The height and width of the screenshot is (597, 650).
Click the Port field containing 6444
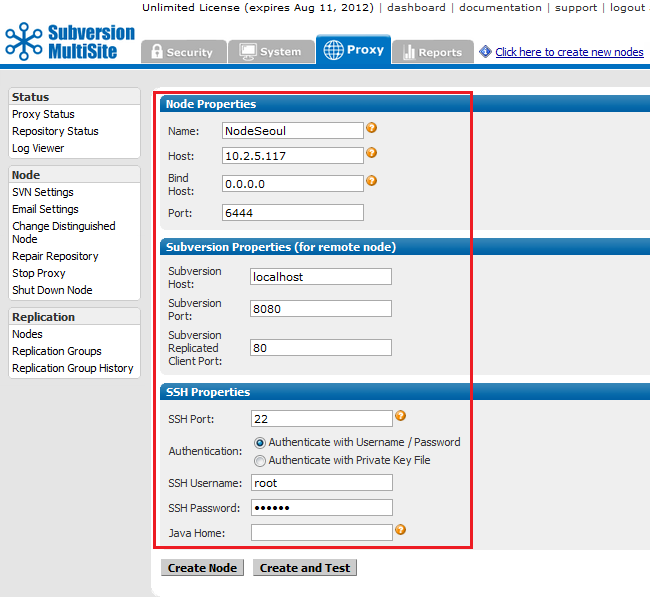coord(293,212)
